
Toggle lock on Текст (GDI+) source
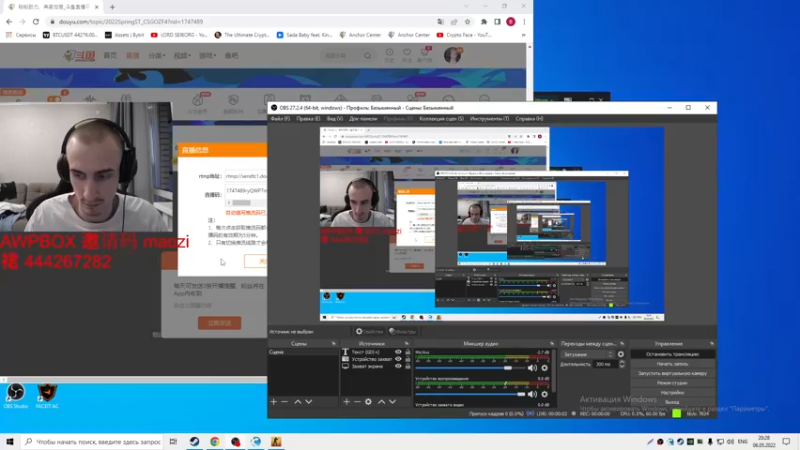point(408,352)
